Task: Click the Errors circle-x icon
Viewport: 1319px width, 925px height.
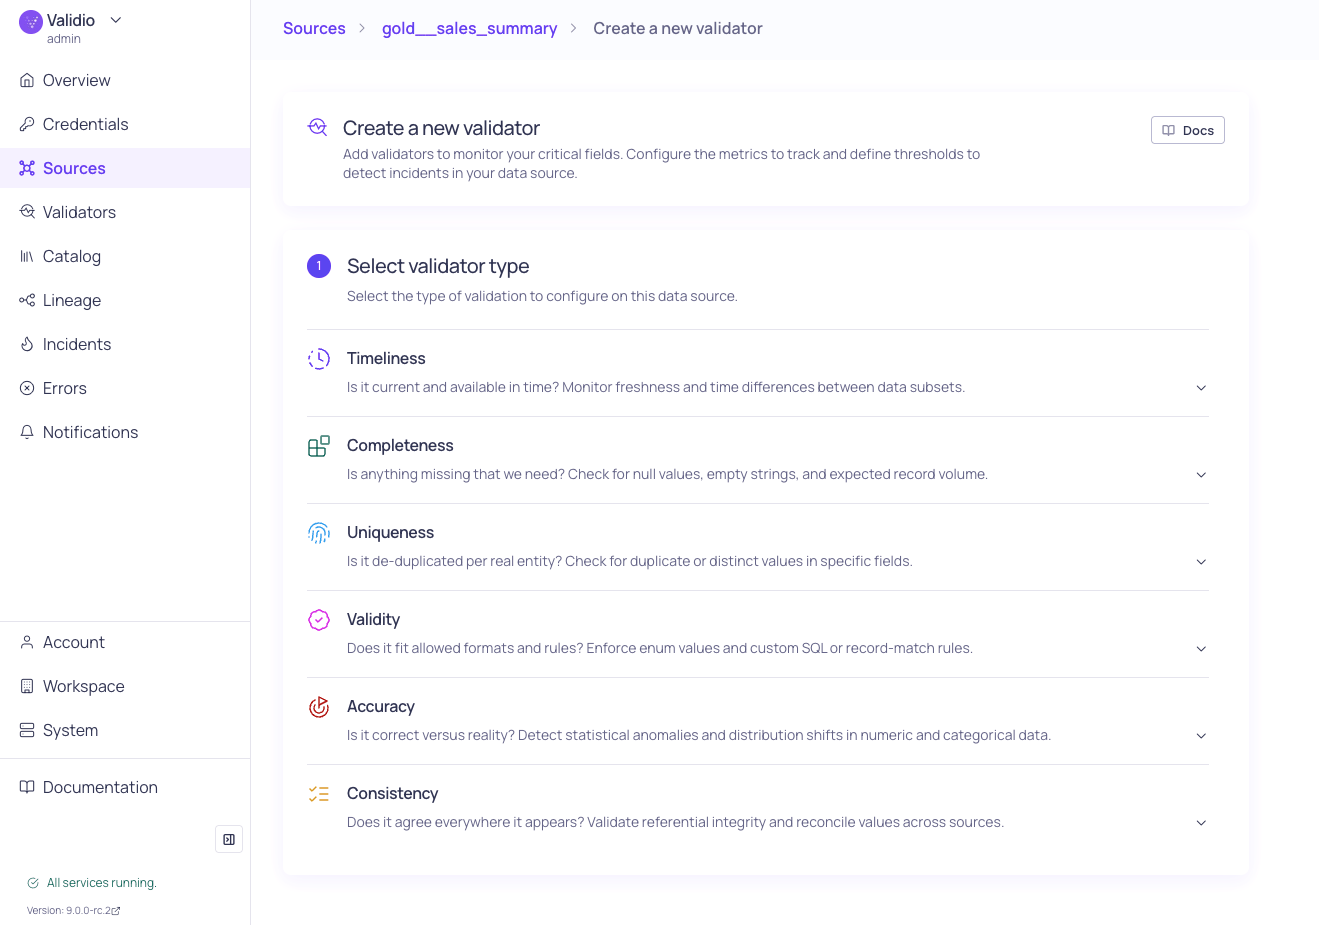Action: tap(27, 388)
